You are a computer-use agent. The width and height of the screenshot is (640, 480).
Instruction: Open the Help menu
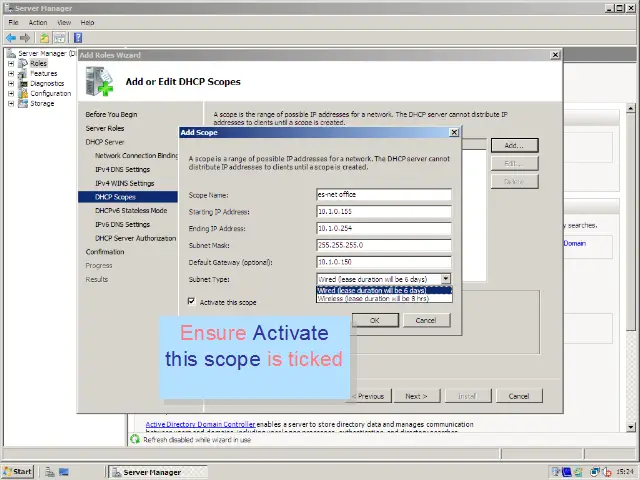click(x=87, y=22)
